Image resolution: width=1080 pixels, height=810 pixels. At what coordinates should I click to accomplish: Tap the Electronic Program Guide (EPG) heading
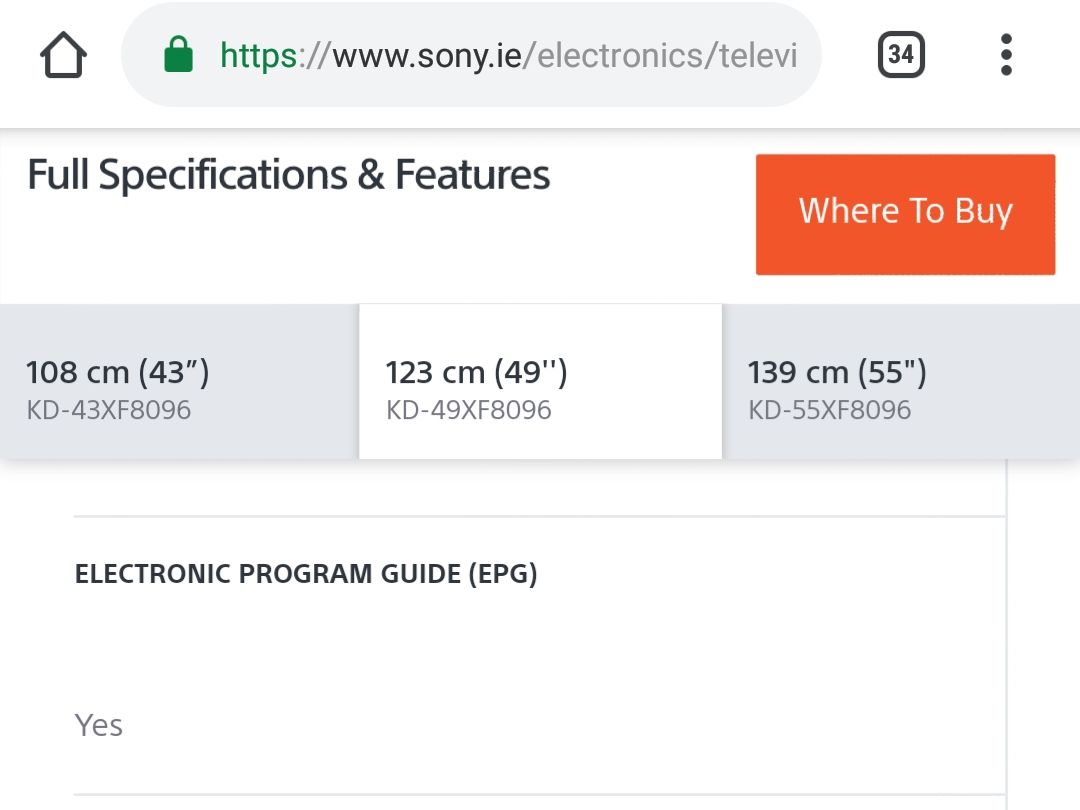point(306,575)
